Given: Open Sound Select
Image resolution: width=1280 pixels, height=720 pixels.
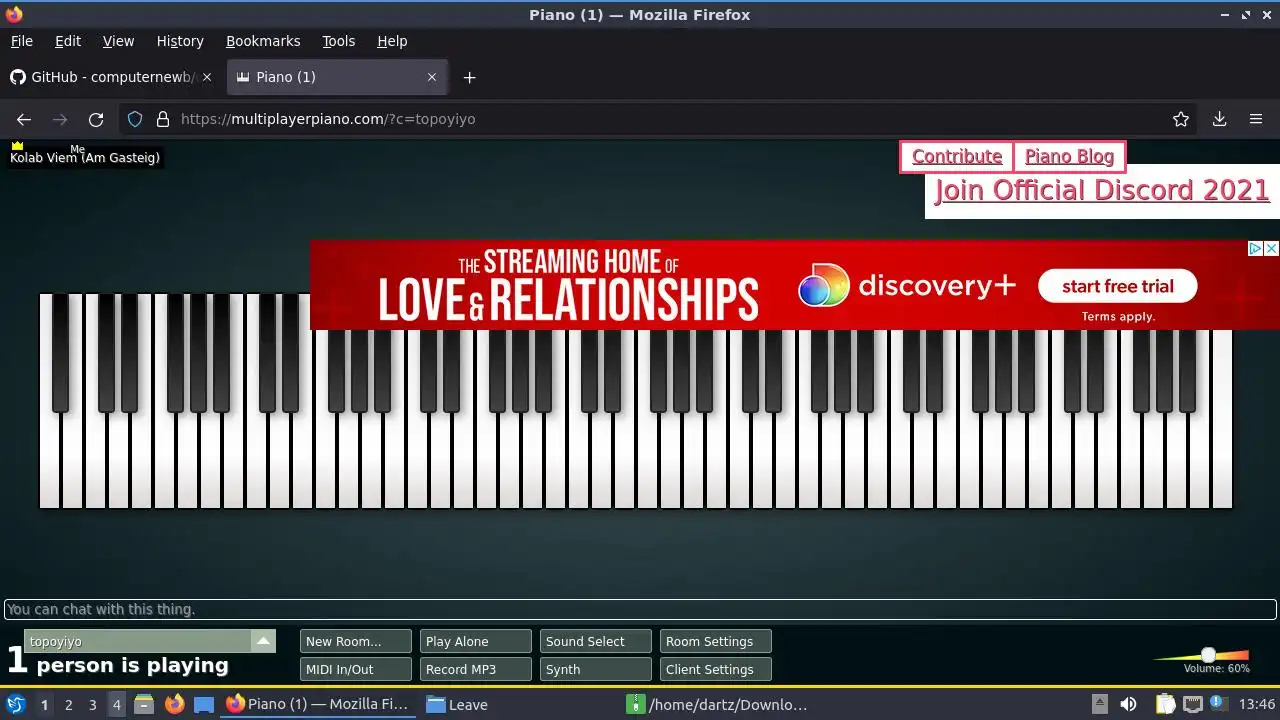Looking at the screenshot, I should point(596,641).
